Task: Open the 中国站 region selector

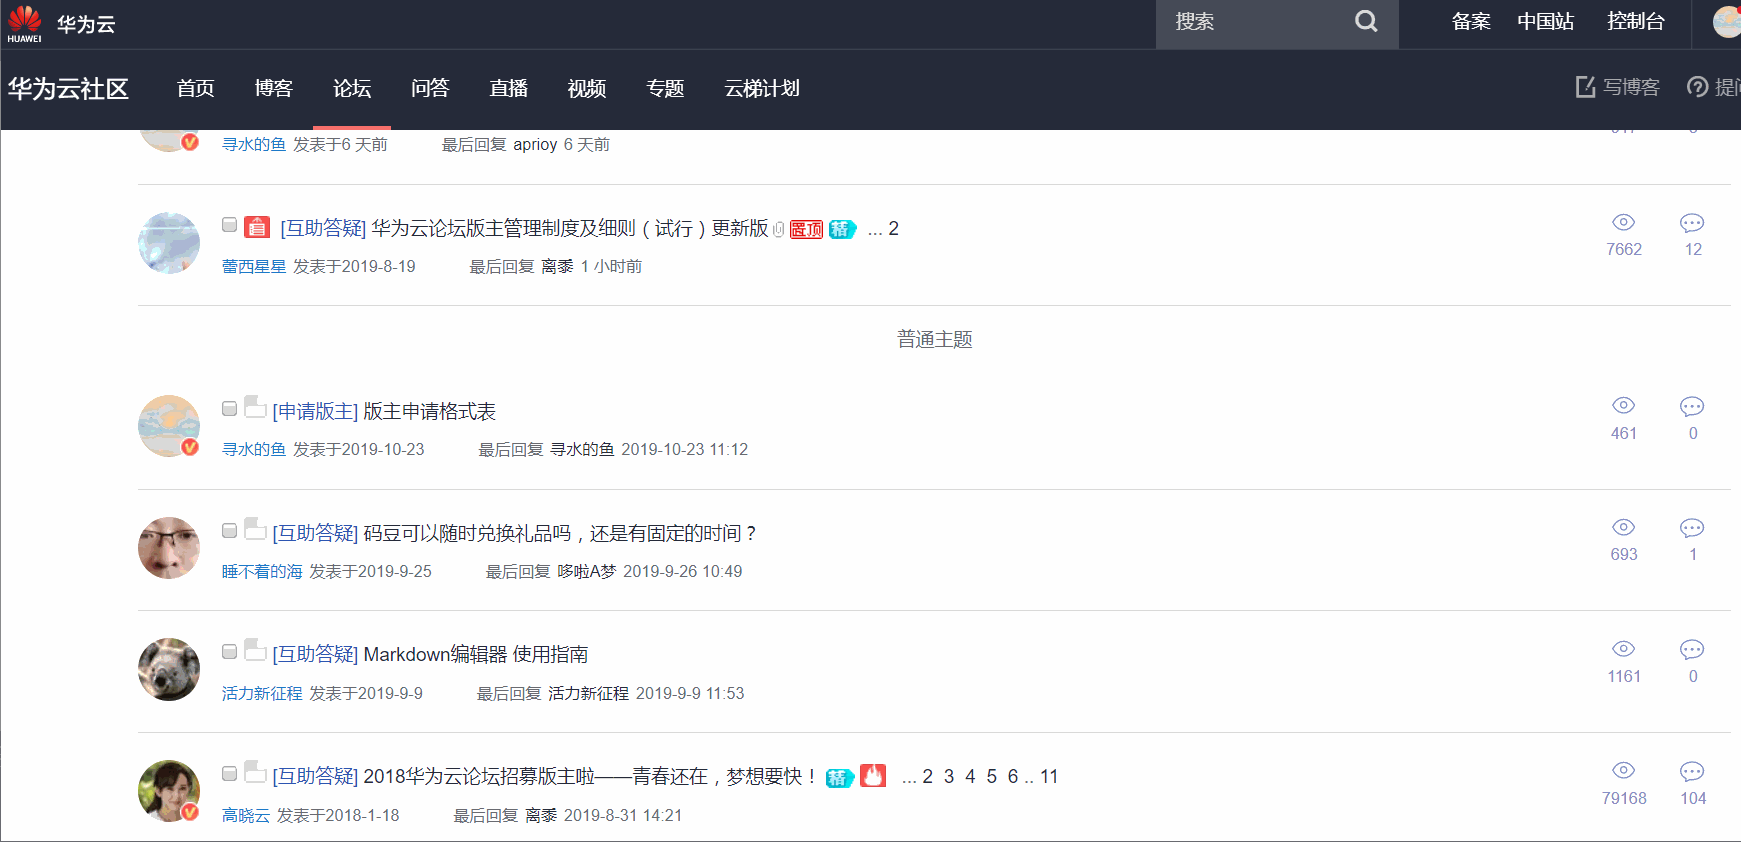Action: tap(1546, 21)
